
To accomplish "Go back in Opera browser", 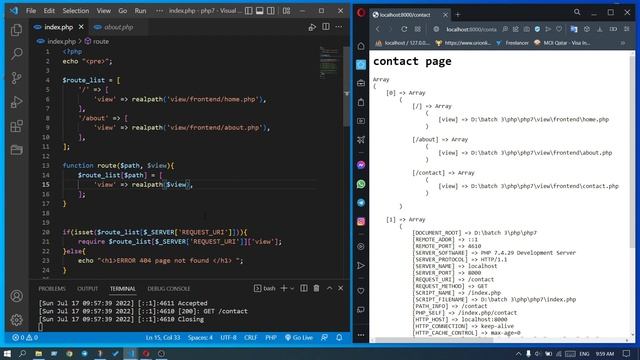I will tap(378, 29).
